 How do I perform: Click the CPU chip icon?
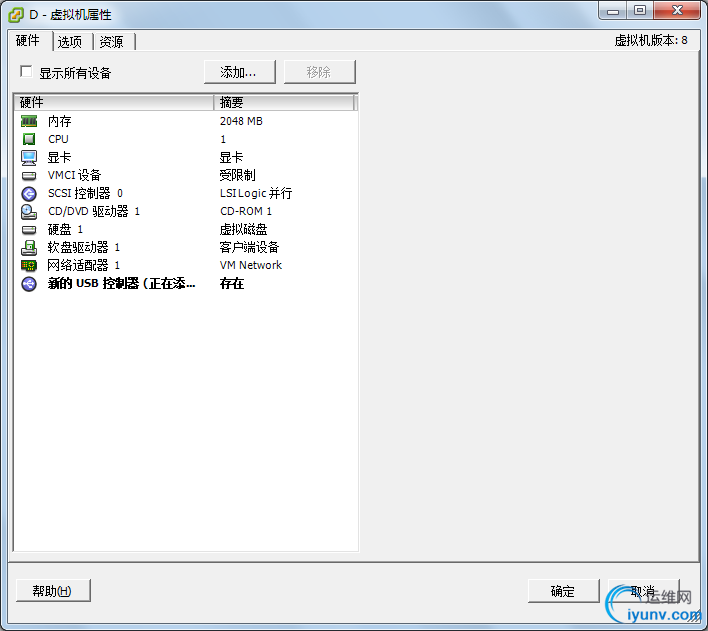tap(29, 139)
